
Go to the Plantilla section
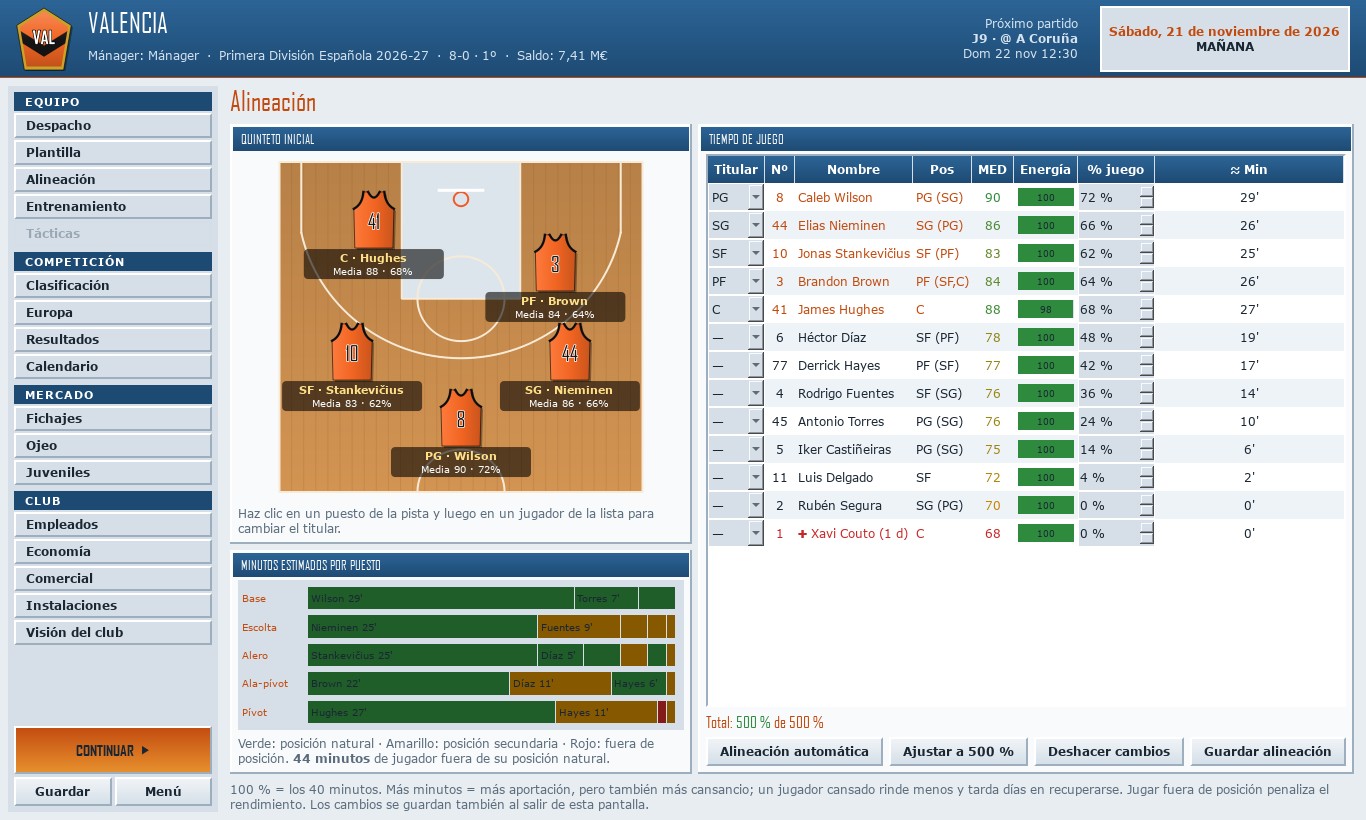pyautogui.click(x=113, y=153)
